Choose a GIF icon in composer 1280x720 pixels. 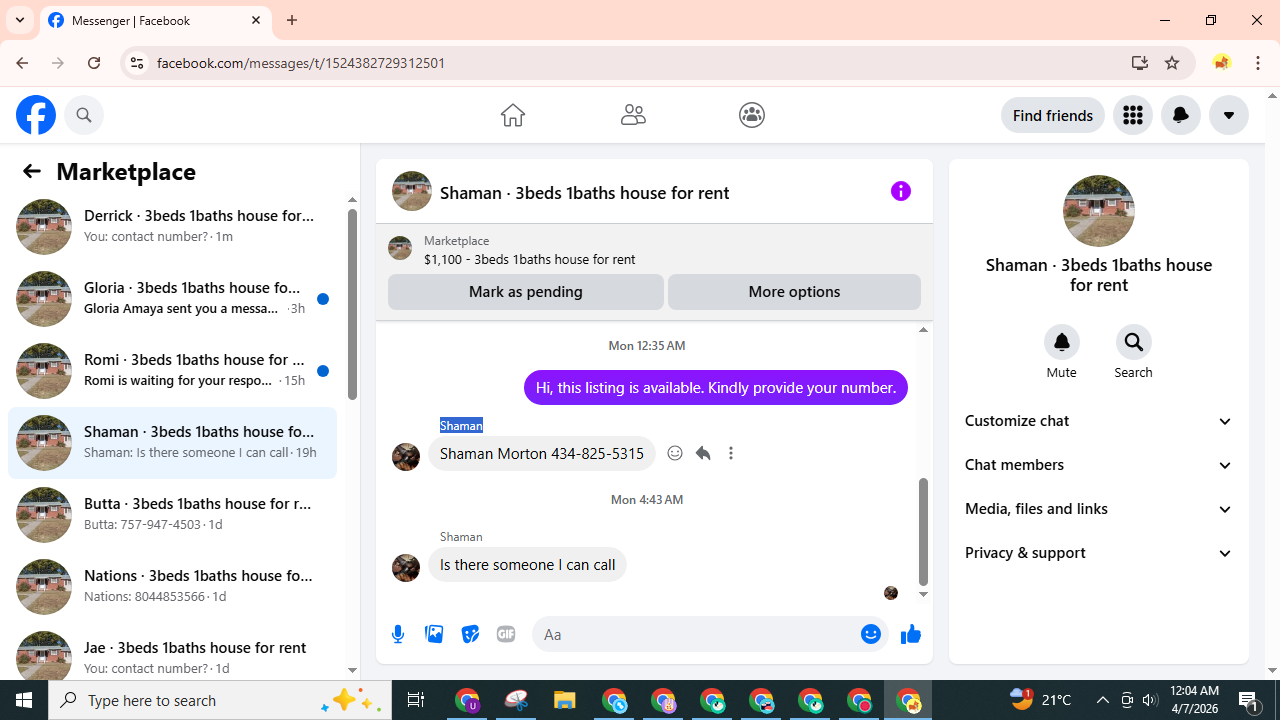point(506,634)
